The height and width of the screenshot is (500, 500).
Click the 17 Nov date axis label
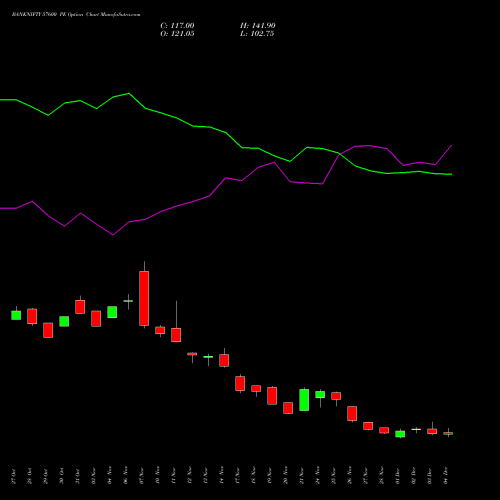pyautogui.click(x=237, y=476)
